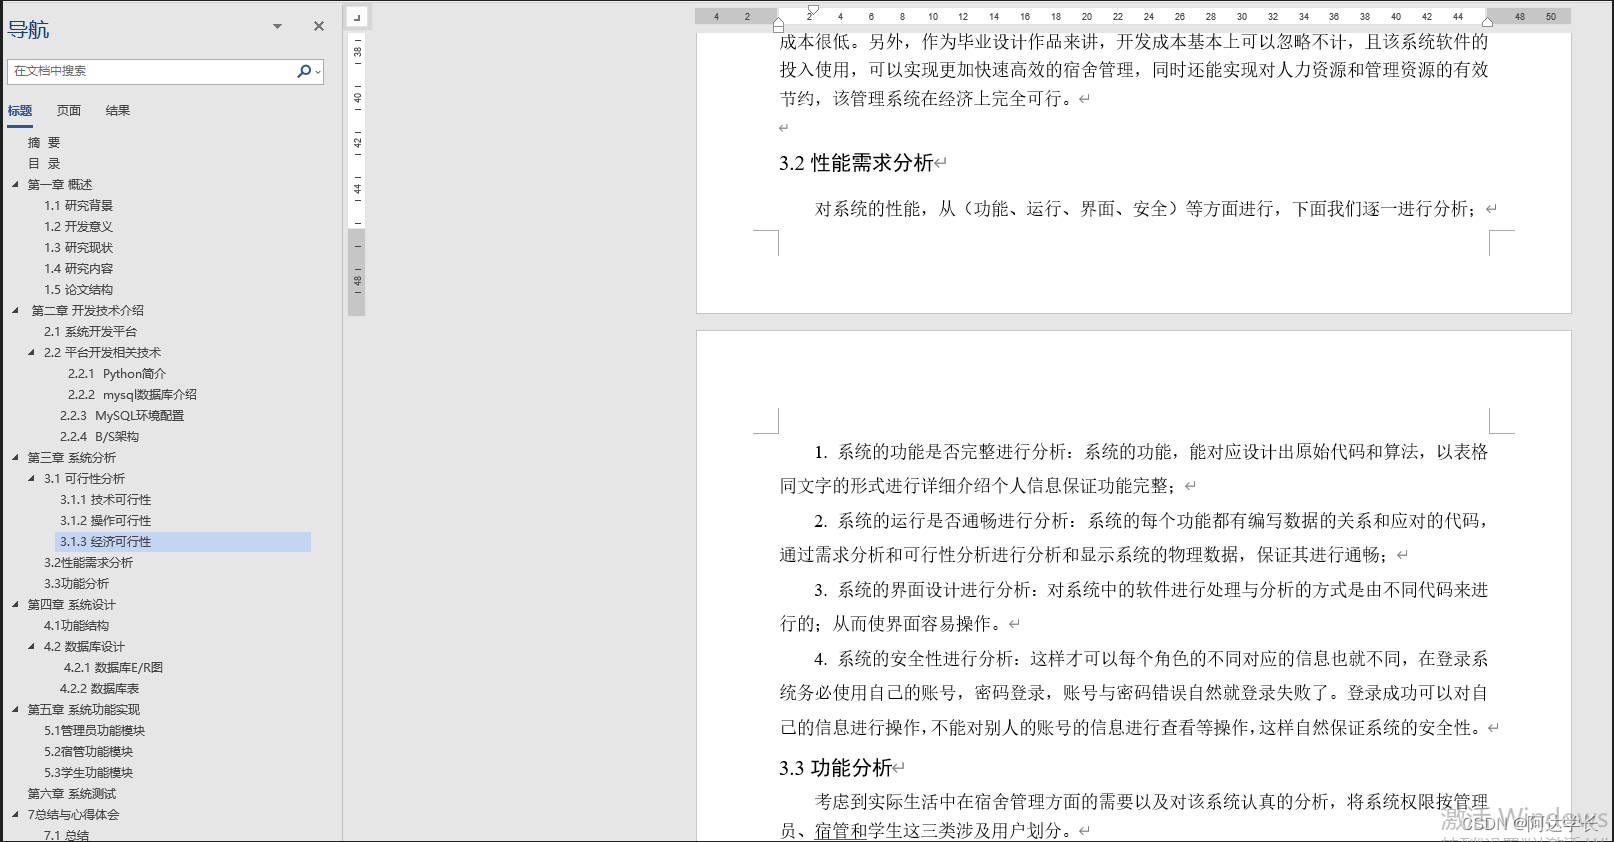Select 2.2.4 B/S架构 heading
The height and width of the screenshot is (842, 1614).
tap(99, 436)
